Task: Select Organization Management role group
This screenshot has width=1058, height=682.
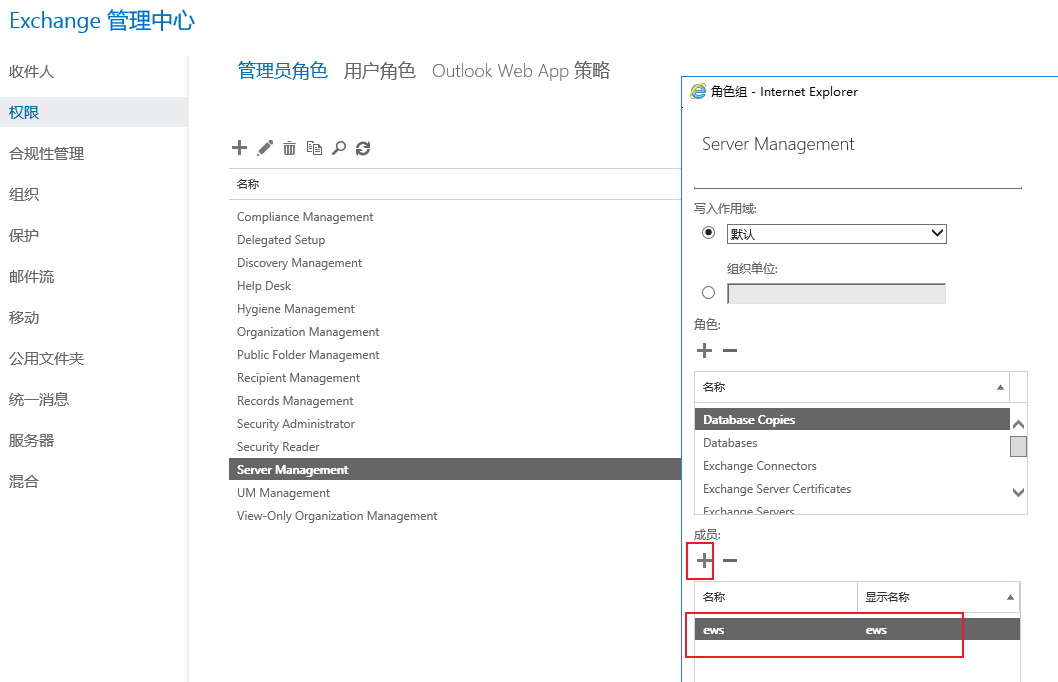Action: pos(308,332)
